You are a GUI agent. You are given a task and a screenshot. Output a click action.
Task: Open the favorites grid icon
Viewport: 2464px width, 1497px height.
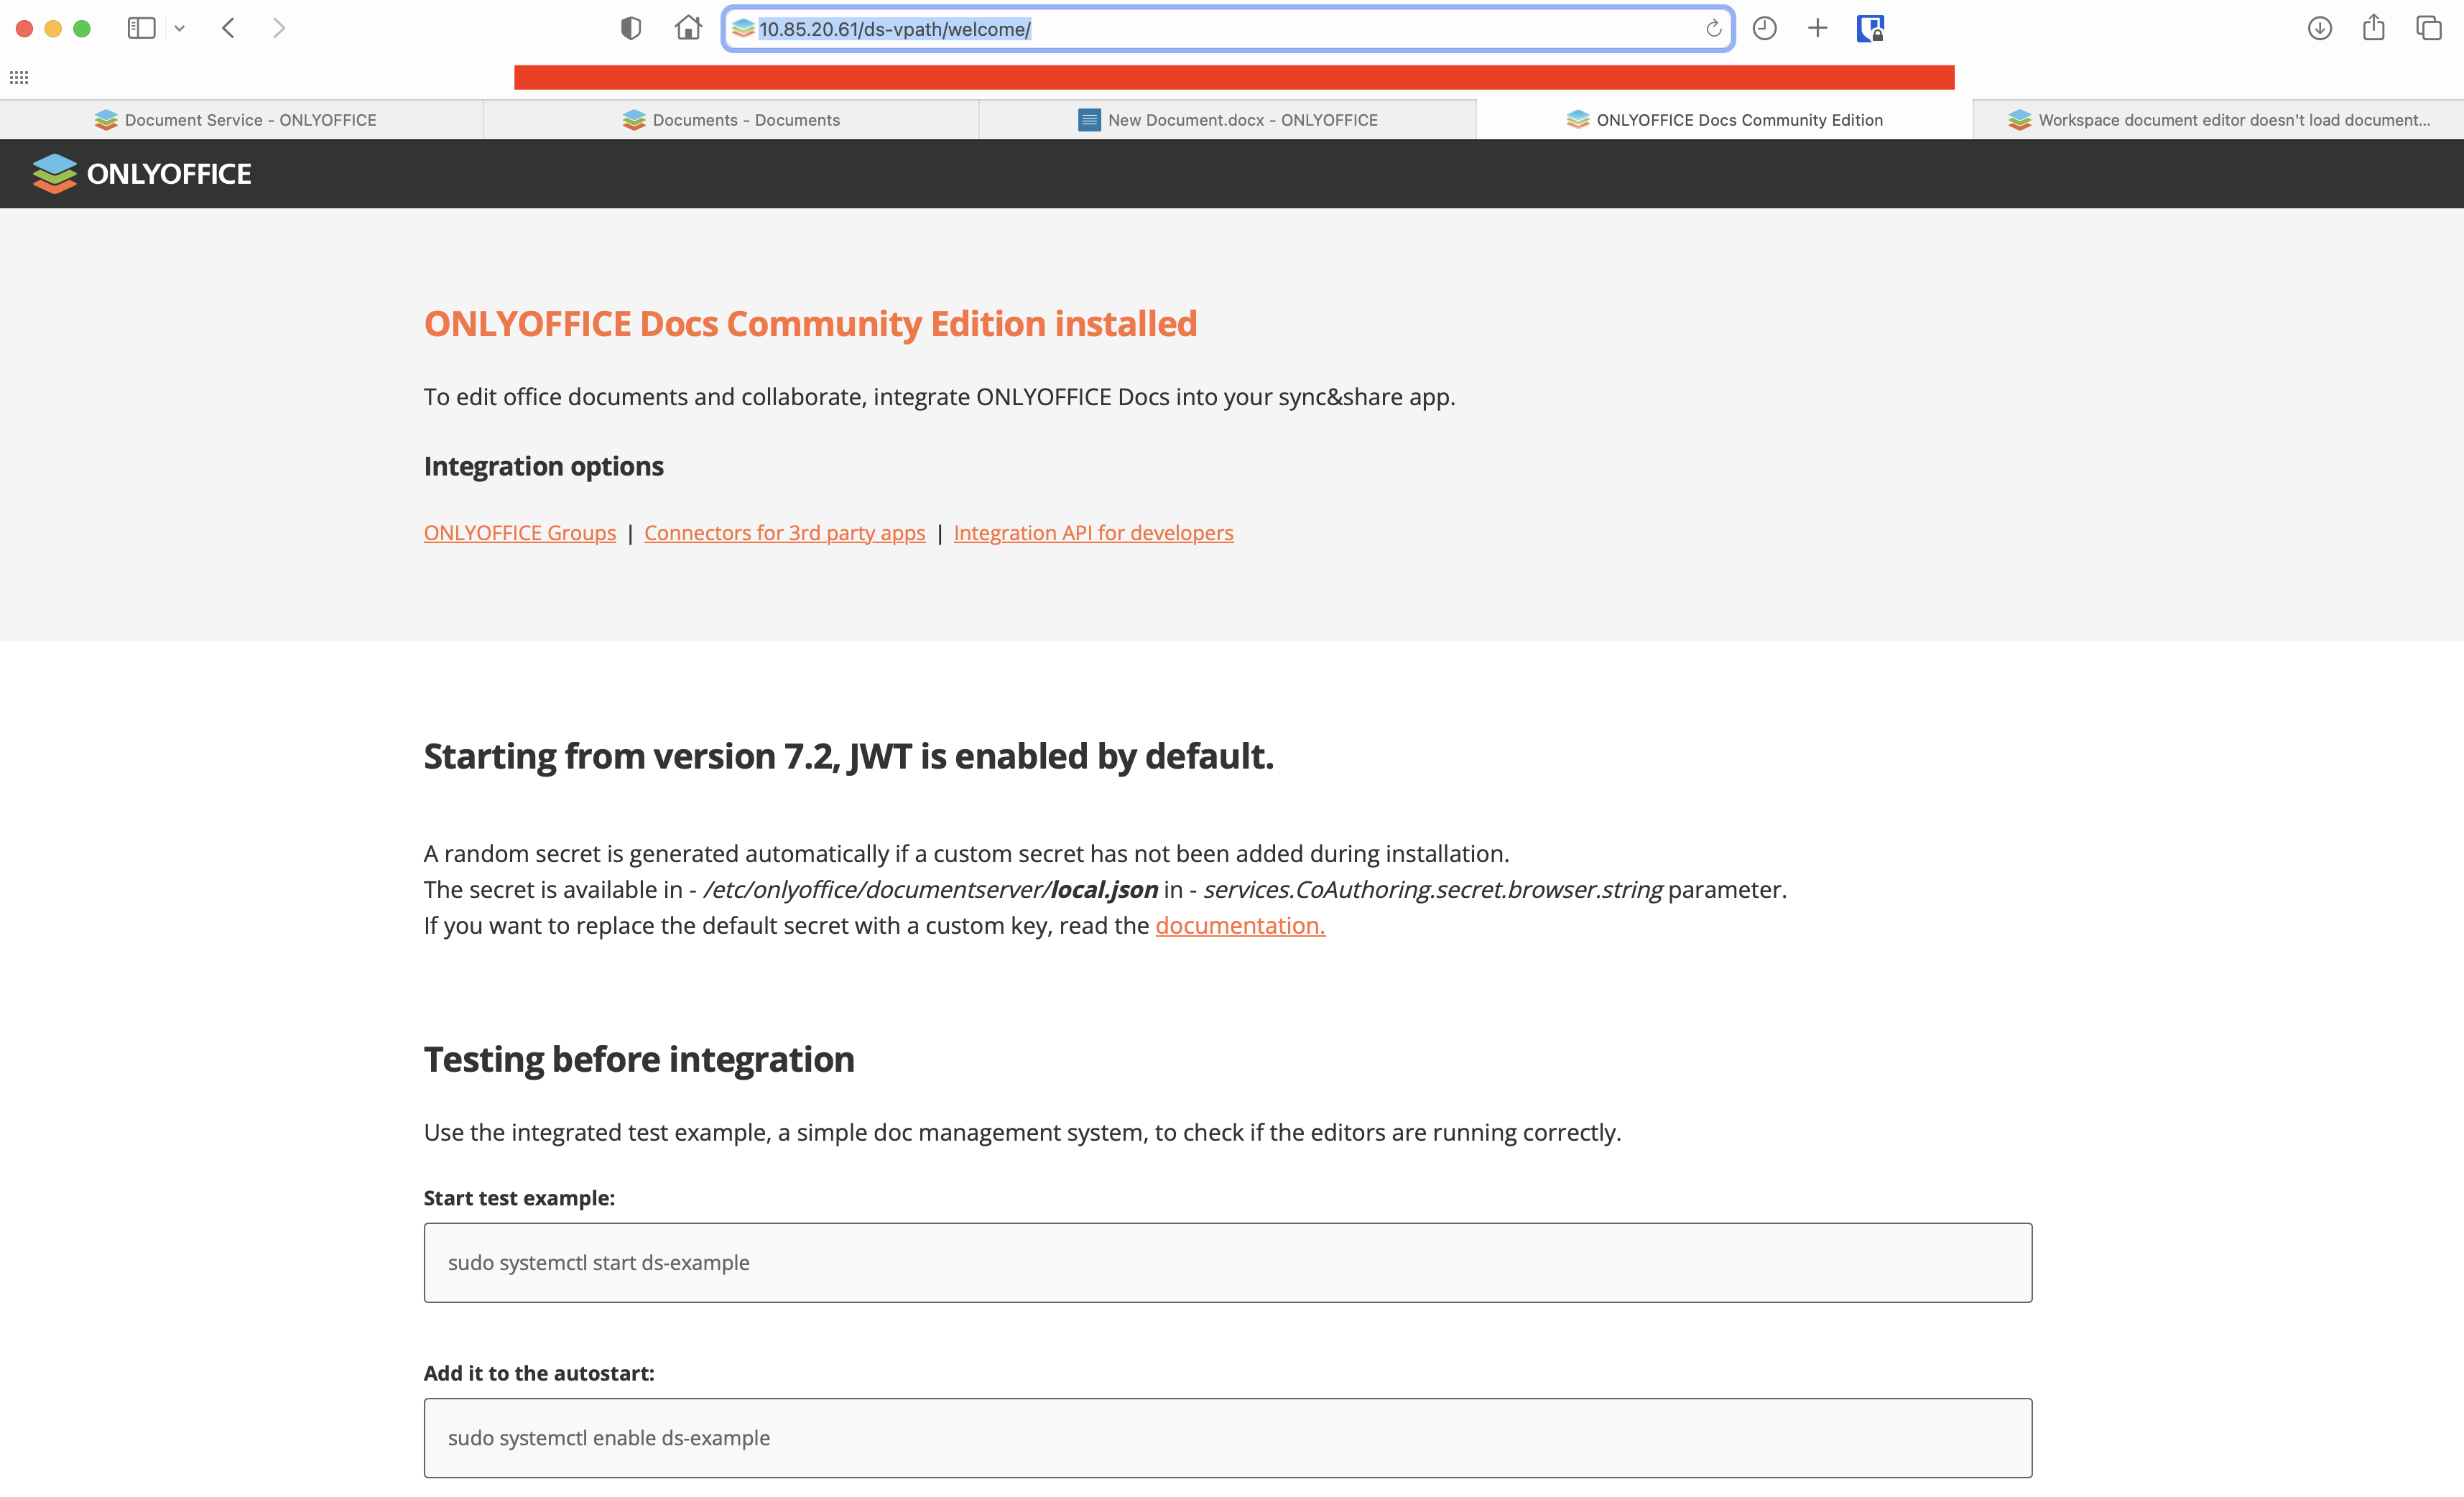pyautogui.click(x=19, y=77)
